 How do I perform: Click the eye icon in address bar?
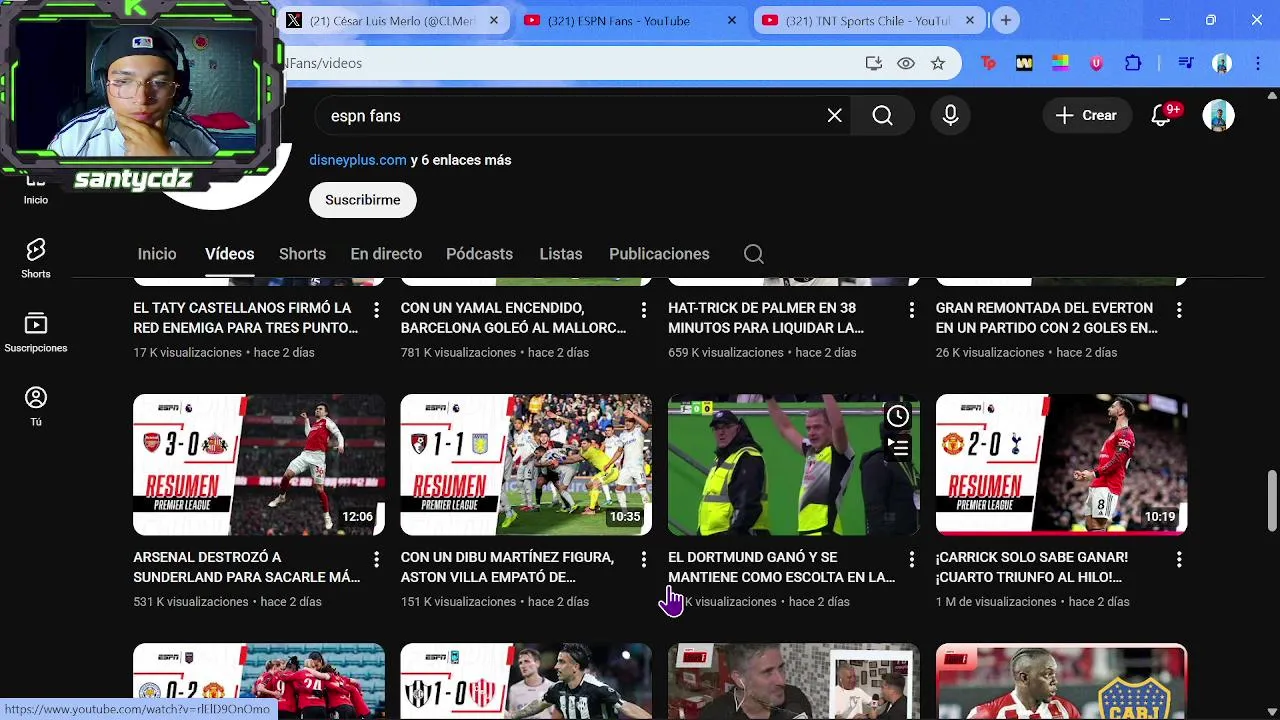pyautogui.click(x=906, y=63)
